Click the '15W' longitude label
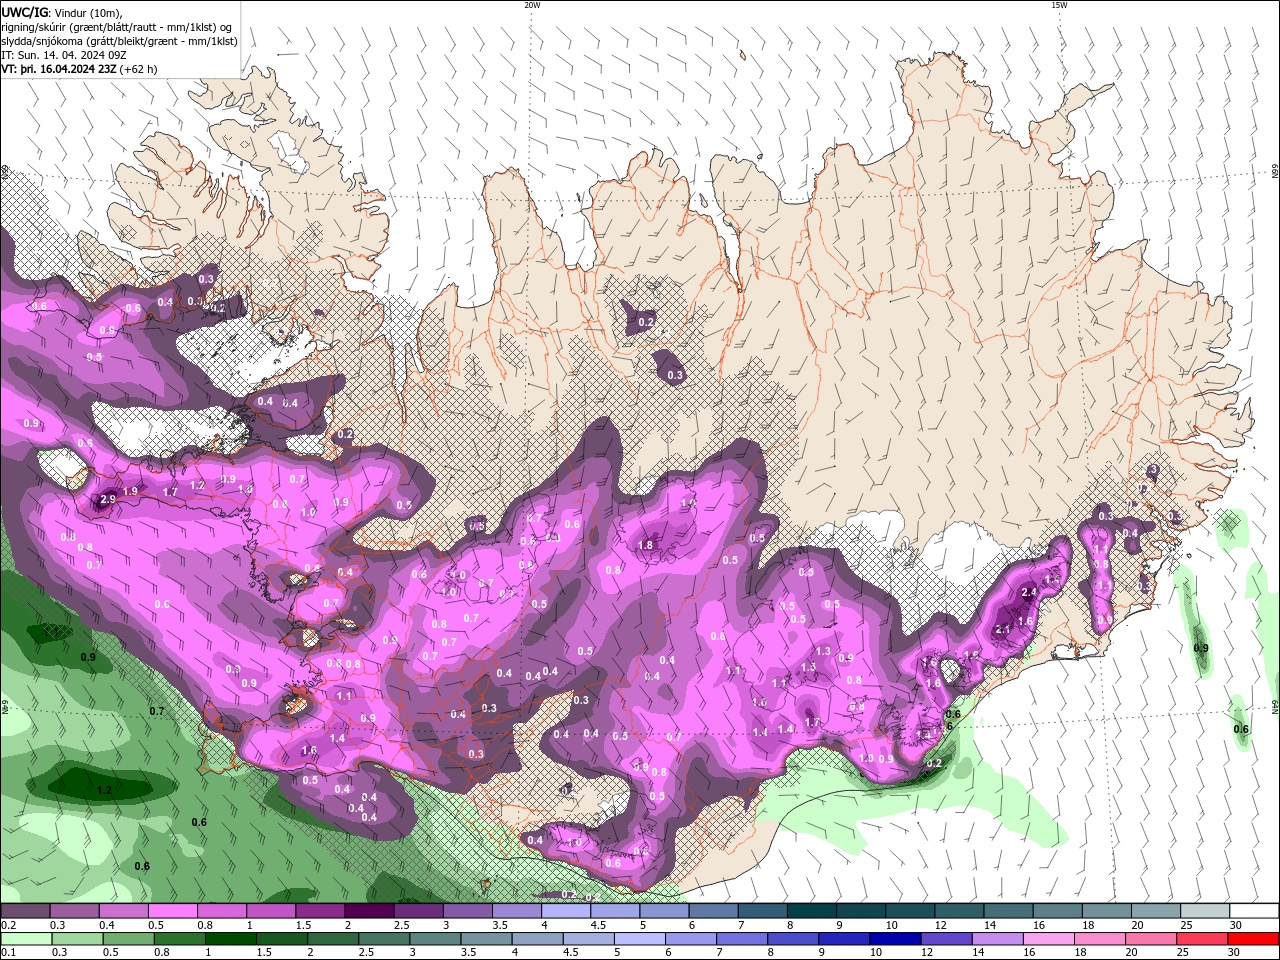 pos(1058,5)
